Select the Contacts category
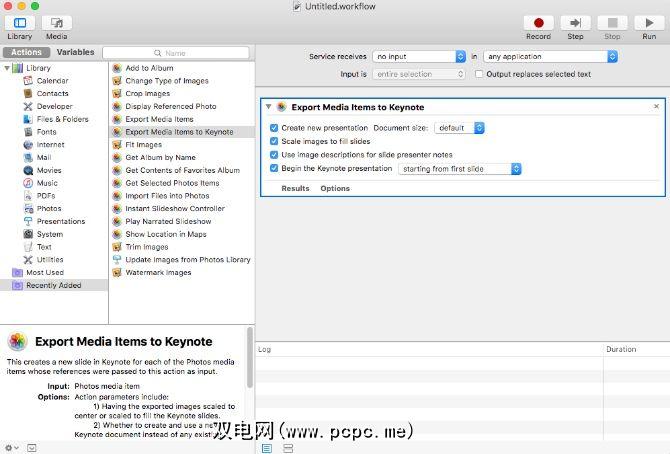 click(x=52, y=94)
